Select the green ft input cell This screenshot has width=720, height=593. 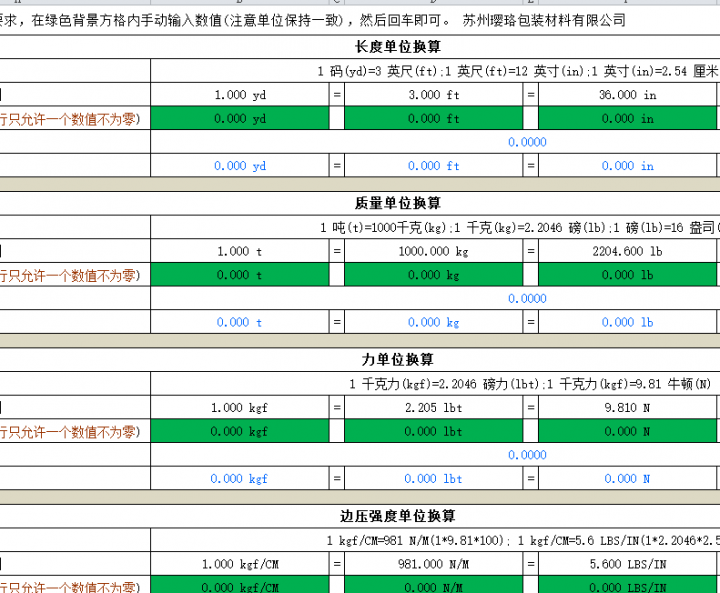(x=433, y=118)
